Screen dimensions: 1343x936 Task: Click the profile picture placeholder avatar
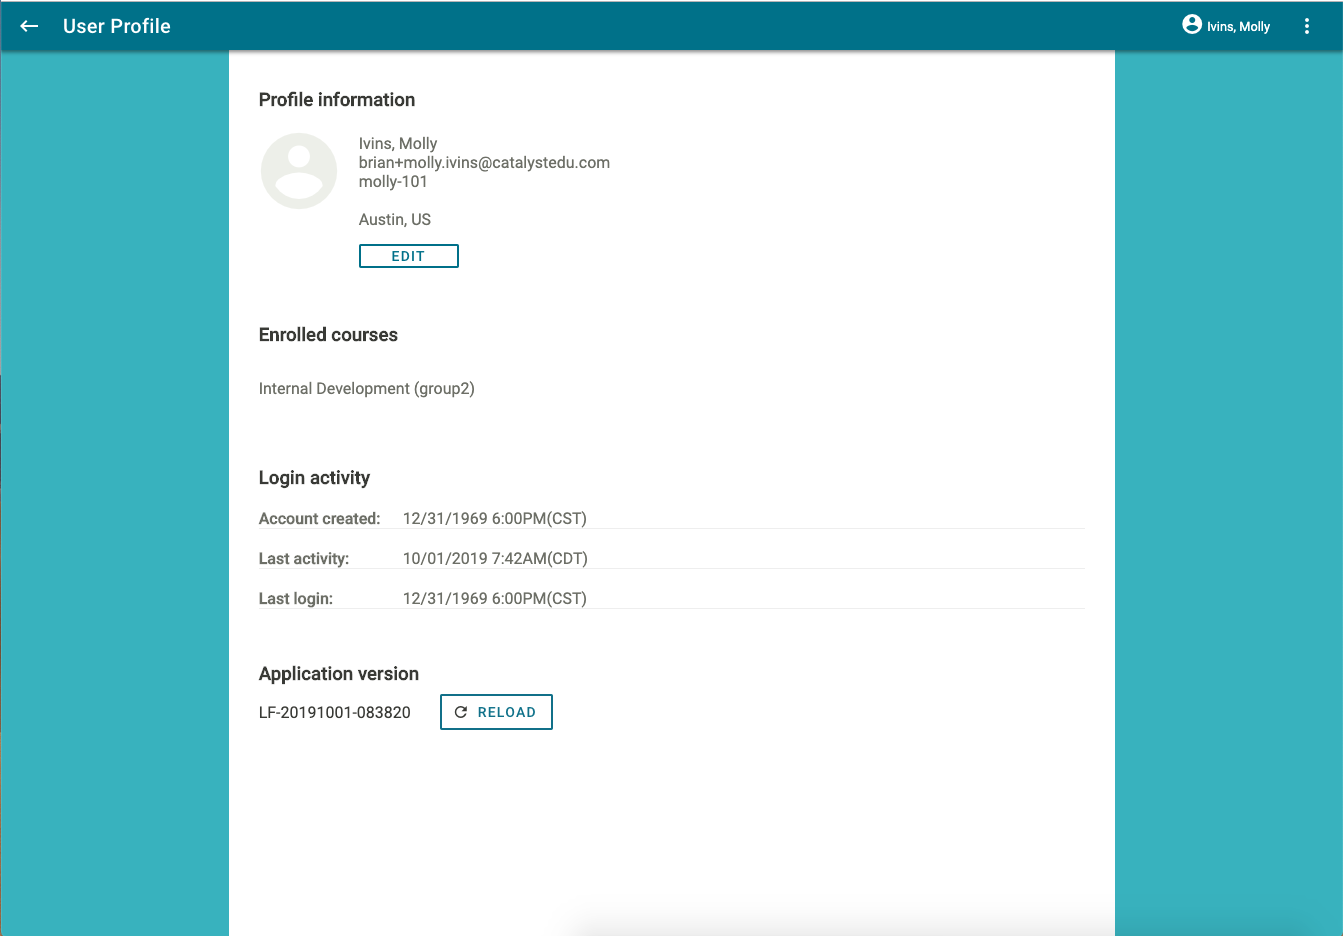298,170
